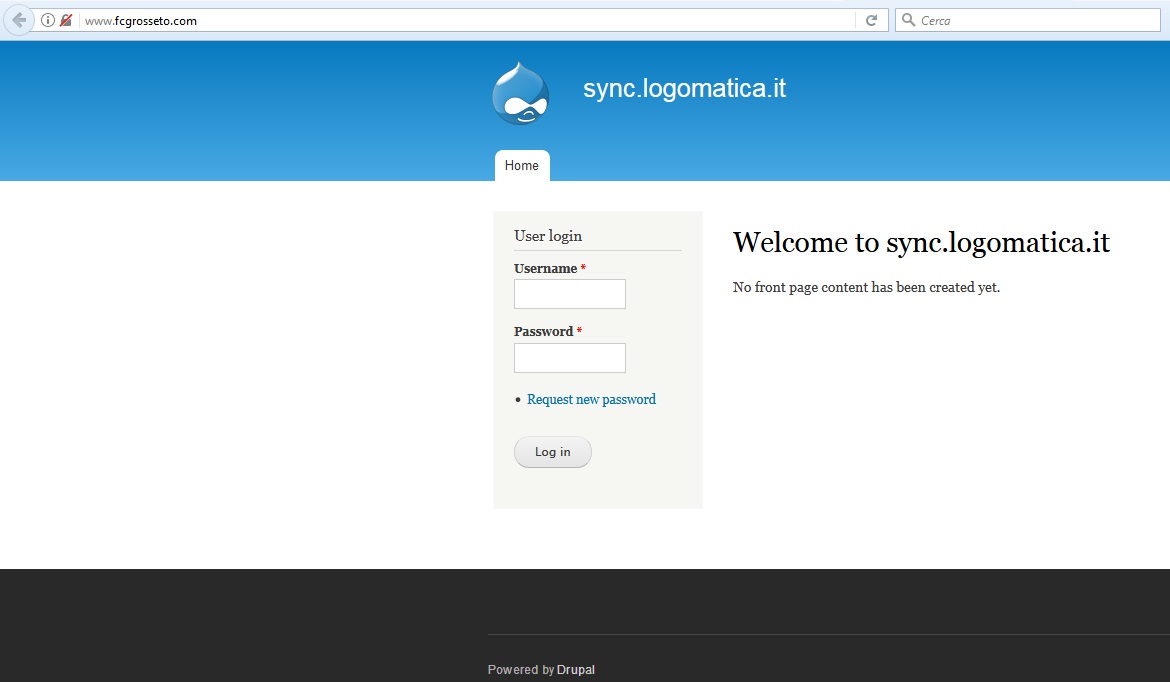Click the Welcome to sync.logomatica.it heading
The image size is (1170, 682).
tap(921, 242)
